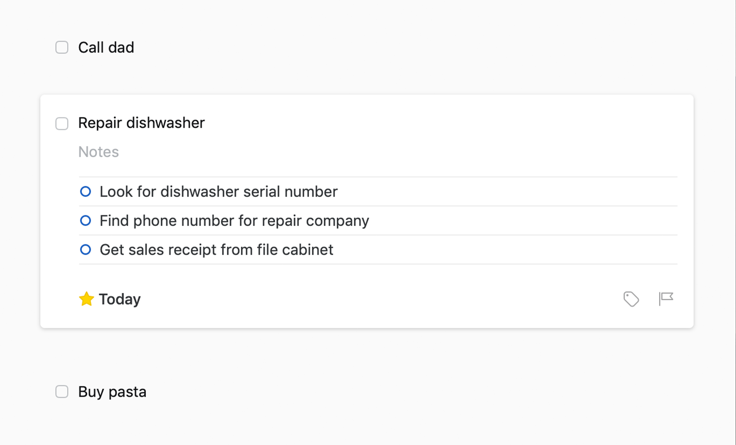Screen dimensions: 736x445
Task: Set a deadline with the flag icon
Action: 666,299
